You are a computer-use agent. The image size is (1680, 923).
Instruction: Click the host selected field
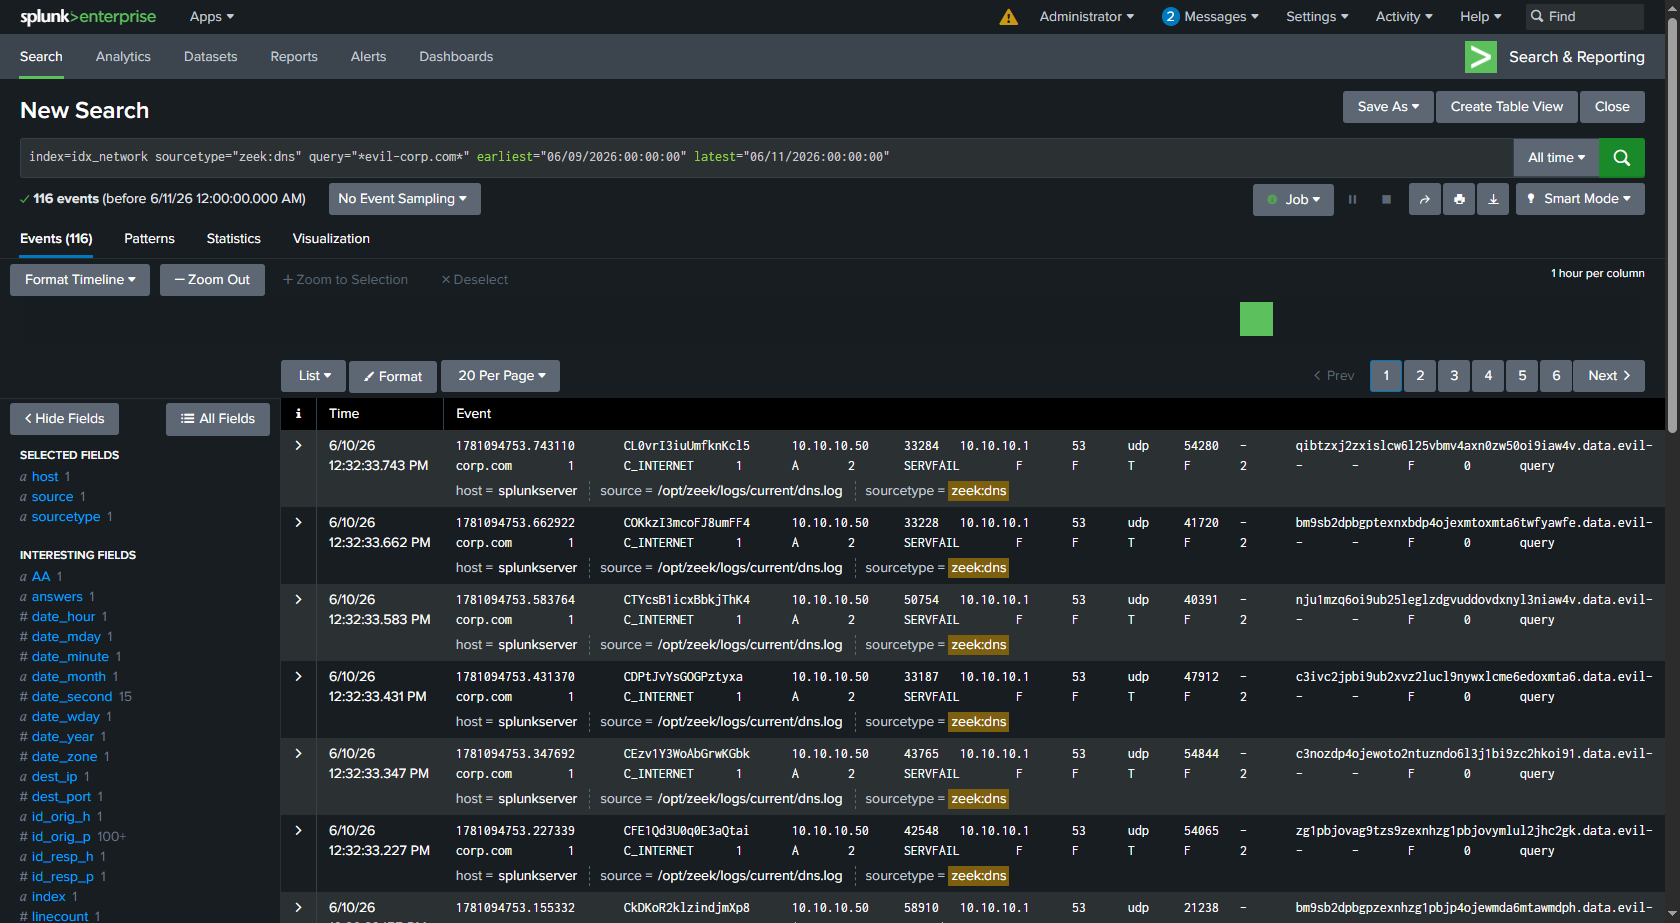[x=45, y=477]
